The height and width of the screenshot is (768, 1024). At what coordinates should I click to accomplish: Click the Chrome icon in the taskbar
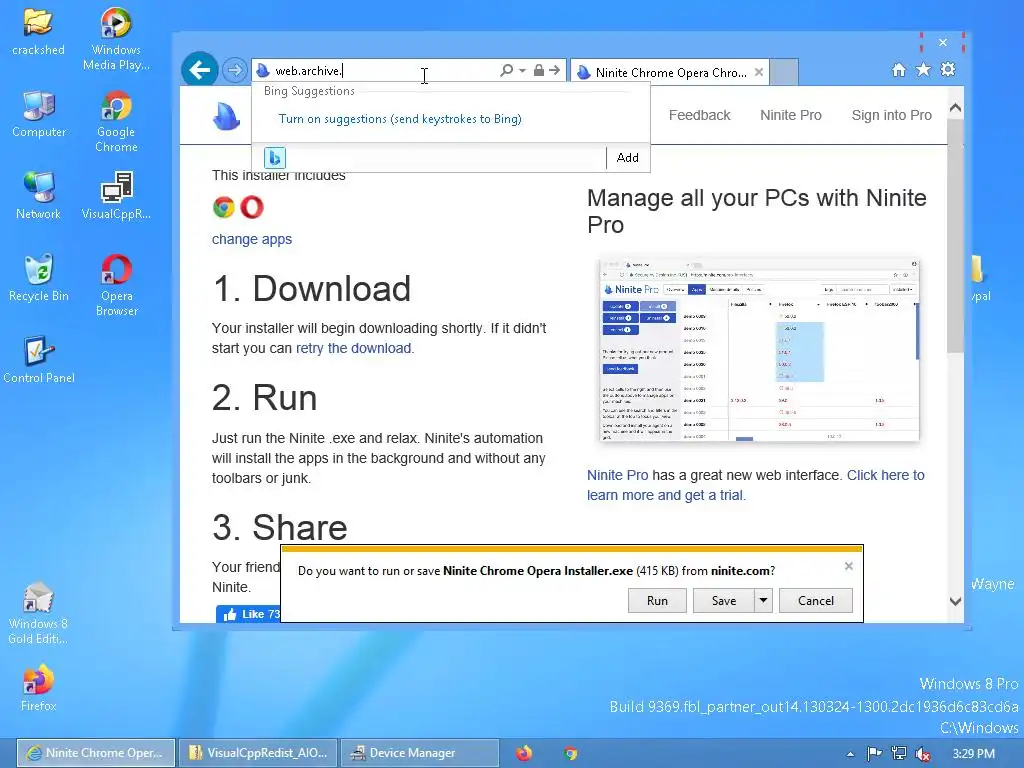571,754
